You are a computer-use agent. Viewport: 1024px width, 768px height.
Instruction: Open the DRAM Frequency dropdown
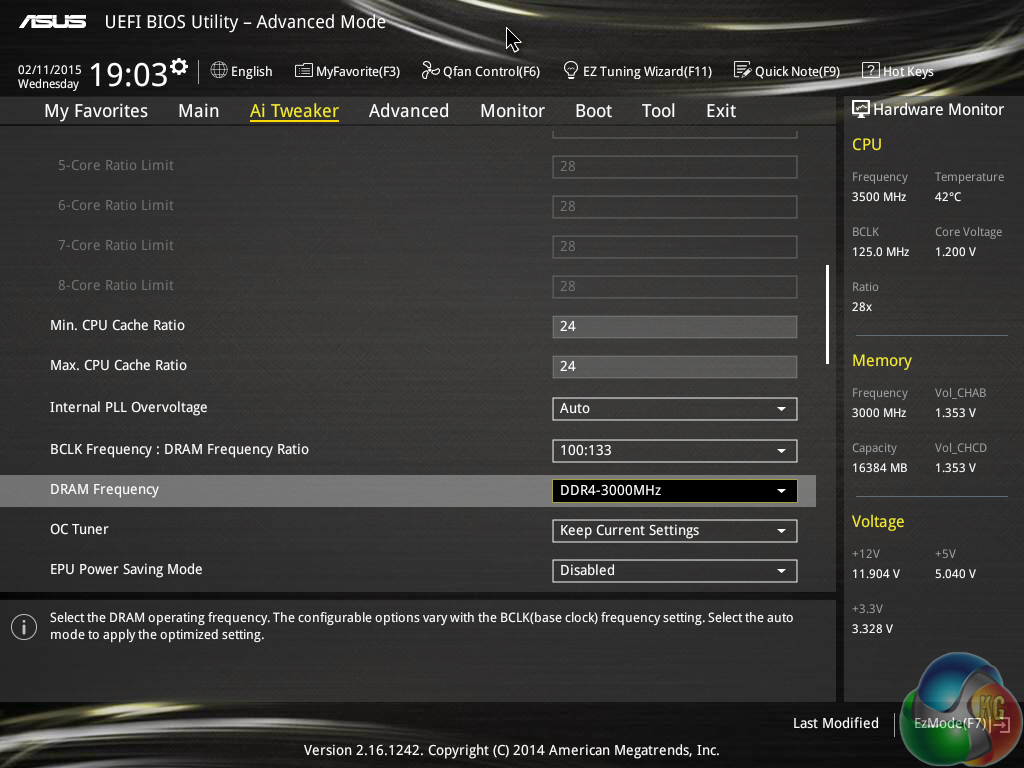click(x=675, y=491)
